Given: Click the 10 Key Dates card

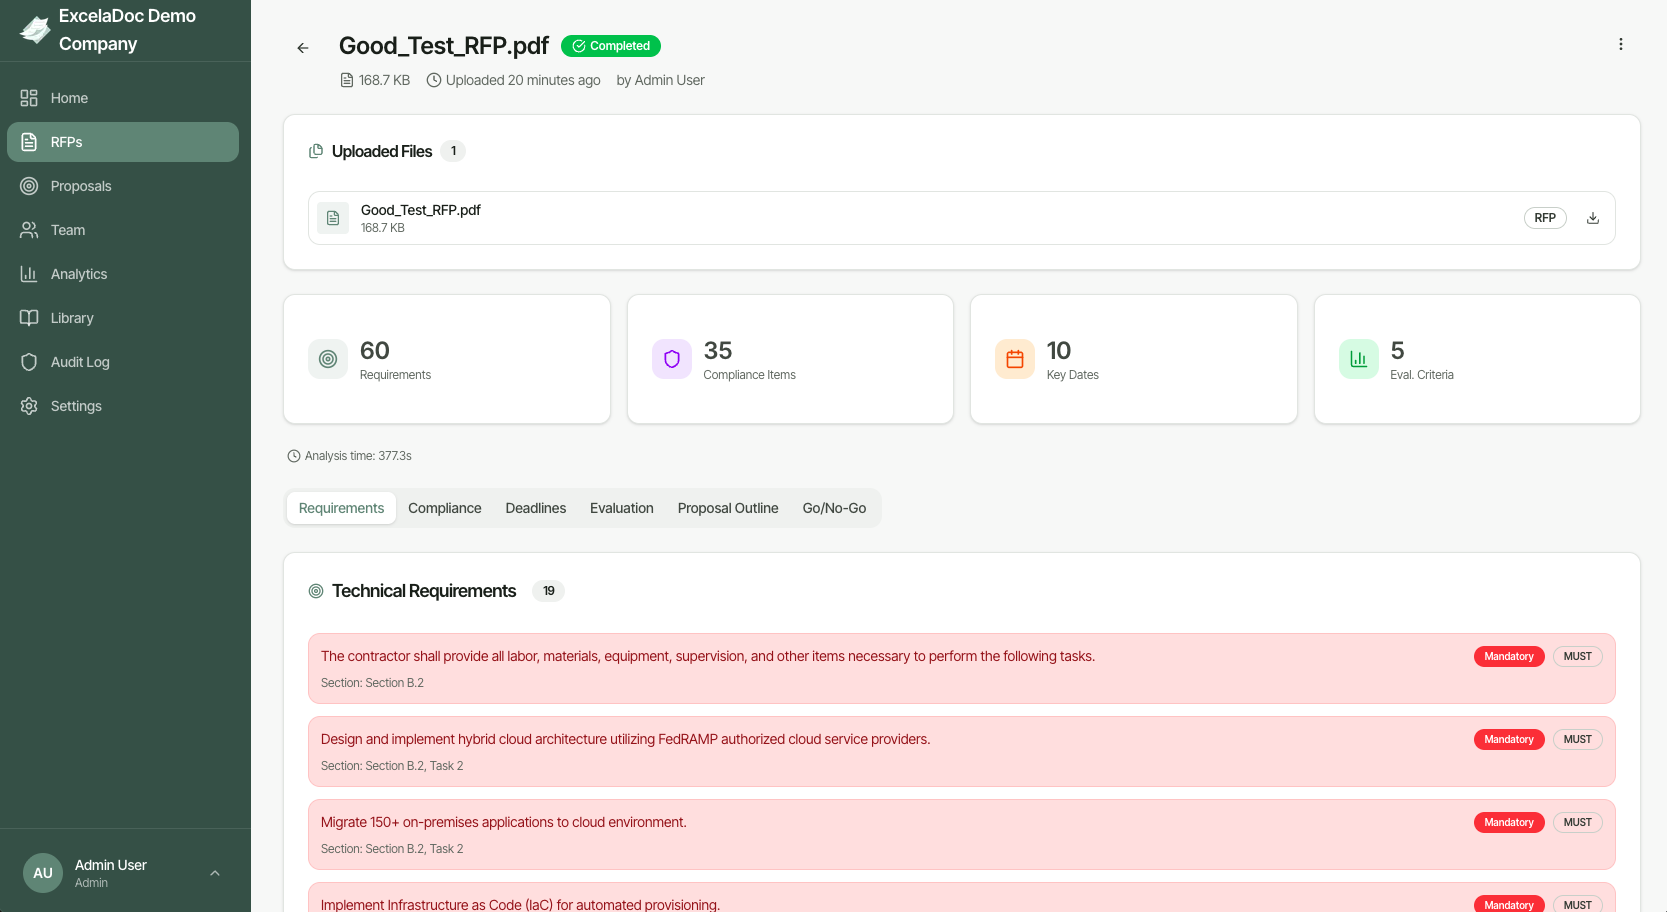Looking at the screenshot, I should [1134, 359].
